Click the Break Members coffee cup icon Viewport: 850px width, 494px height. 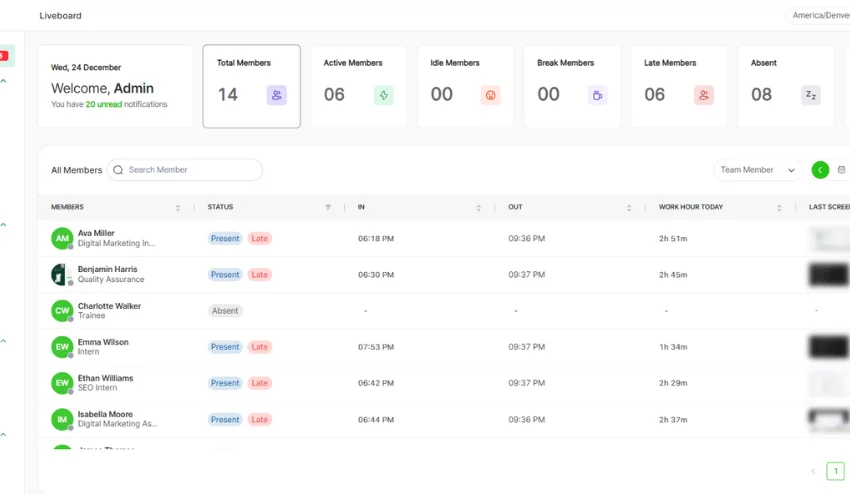point(598,95)
